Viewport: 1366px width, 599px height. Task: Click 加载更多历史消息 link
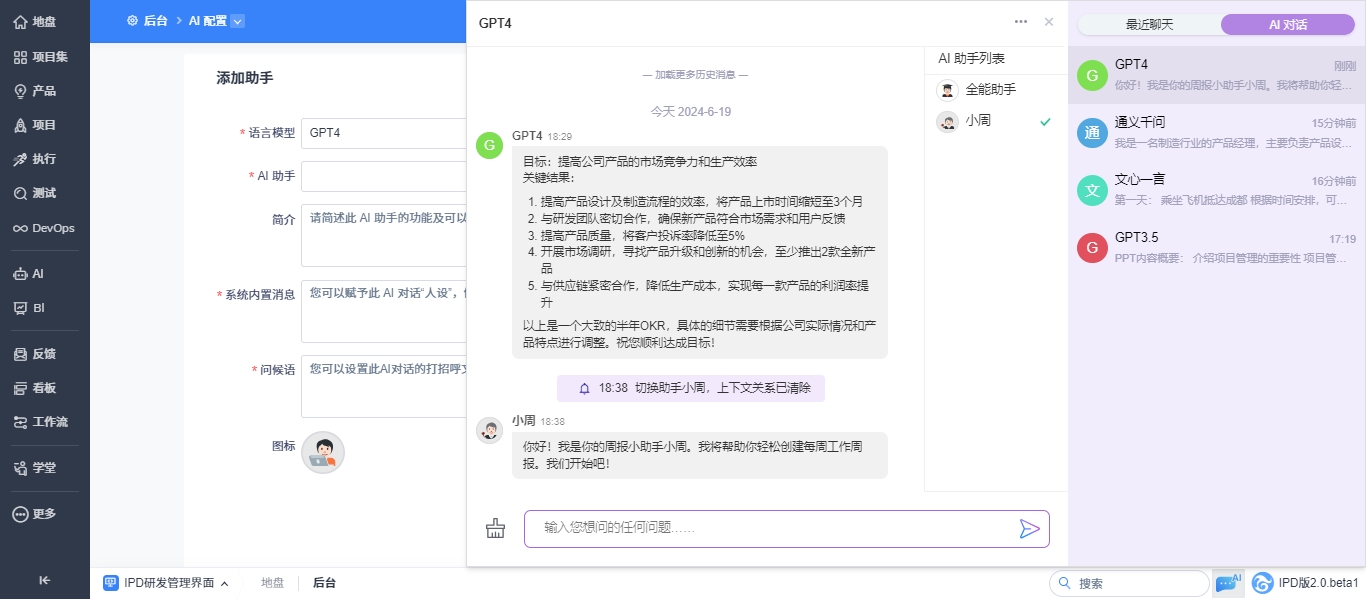[x=695, y=74]
